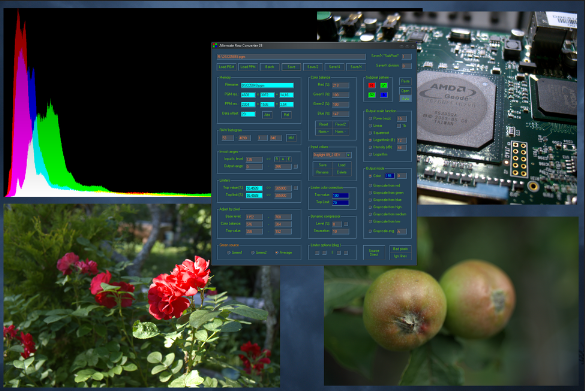Viewport: 585px width, 391px height.
Task: Click the Reset2 button under color balance
Action: 340,125
